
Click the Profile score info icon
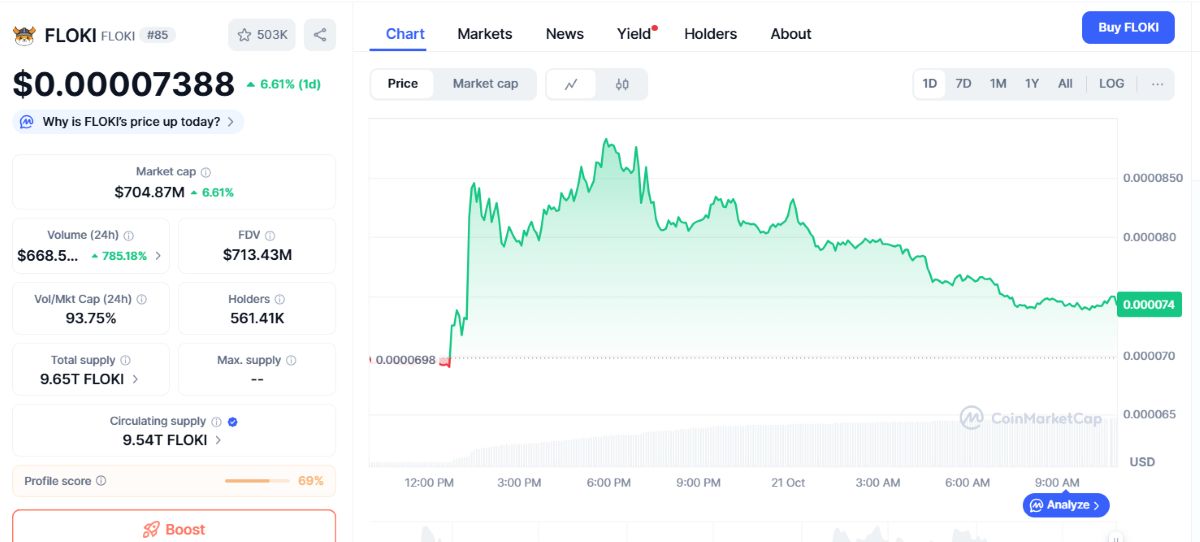pos(101,481)
